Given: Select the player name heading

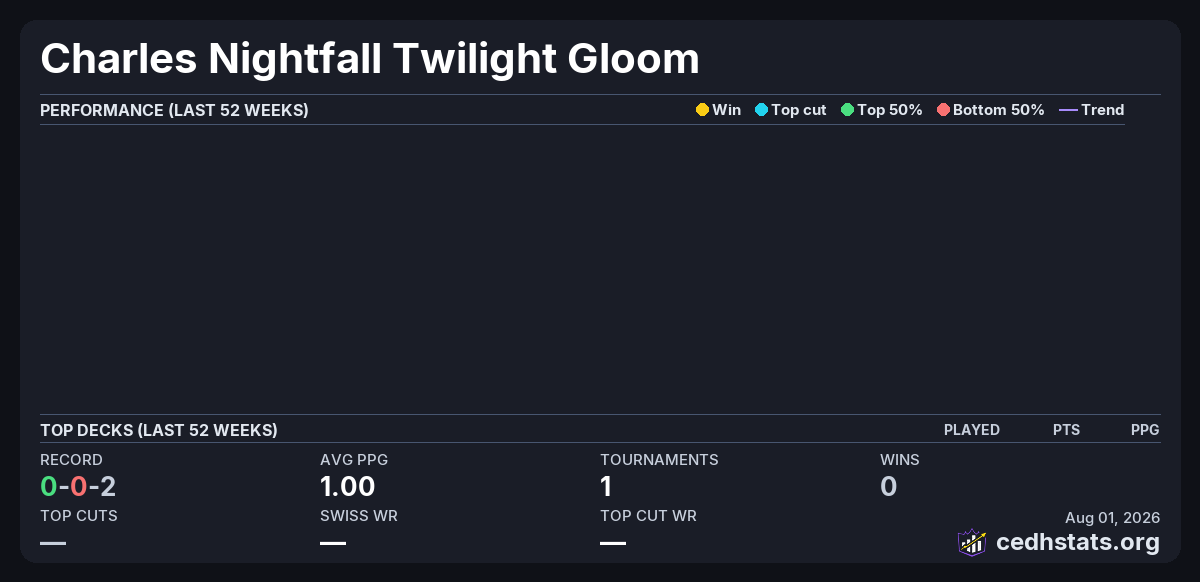Looking at the screenshot, I should (x=370, y=59).
